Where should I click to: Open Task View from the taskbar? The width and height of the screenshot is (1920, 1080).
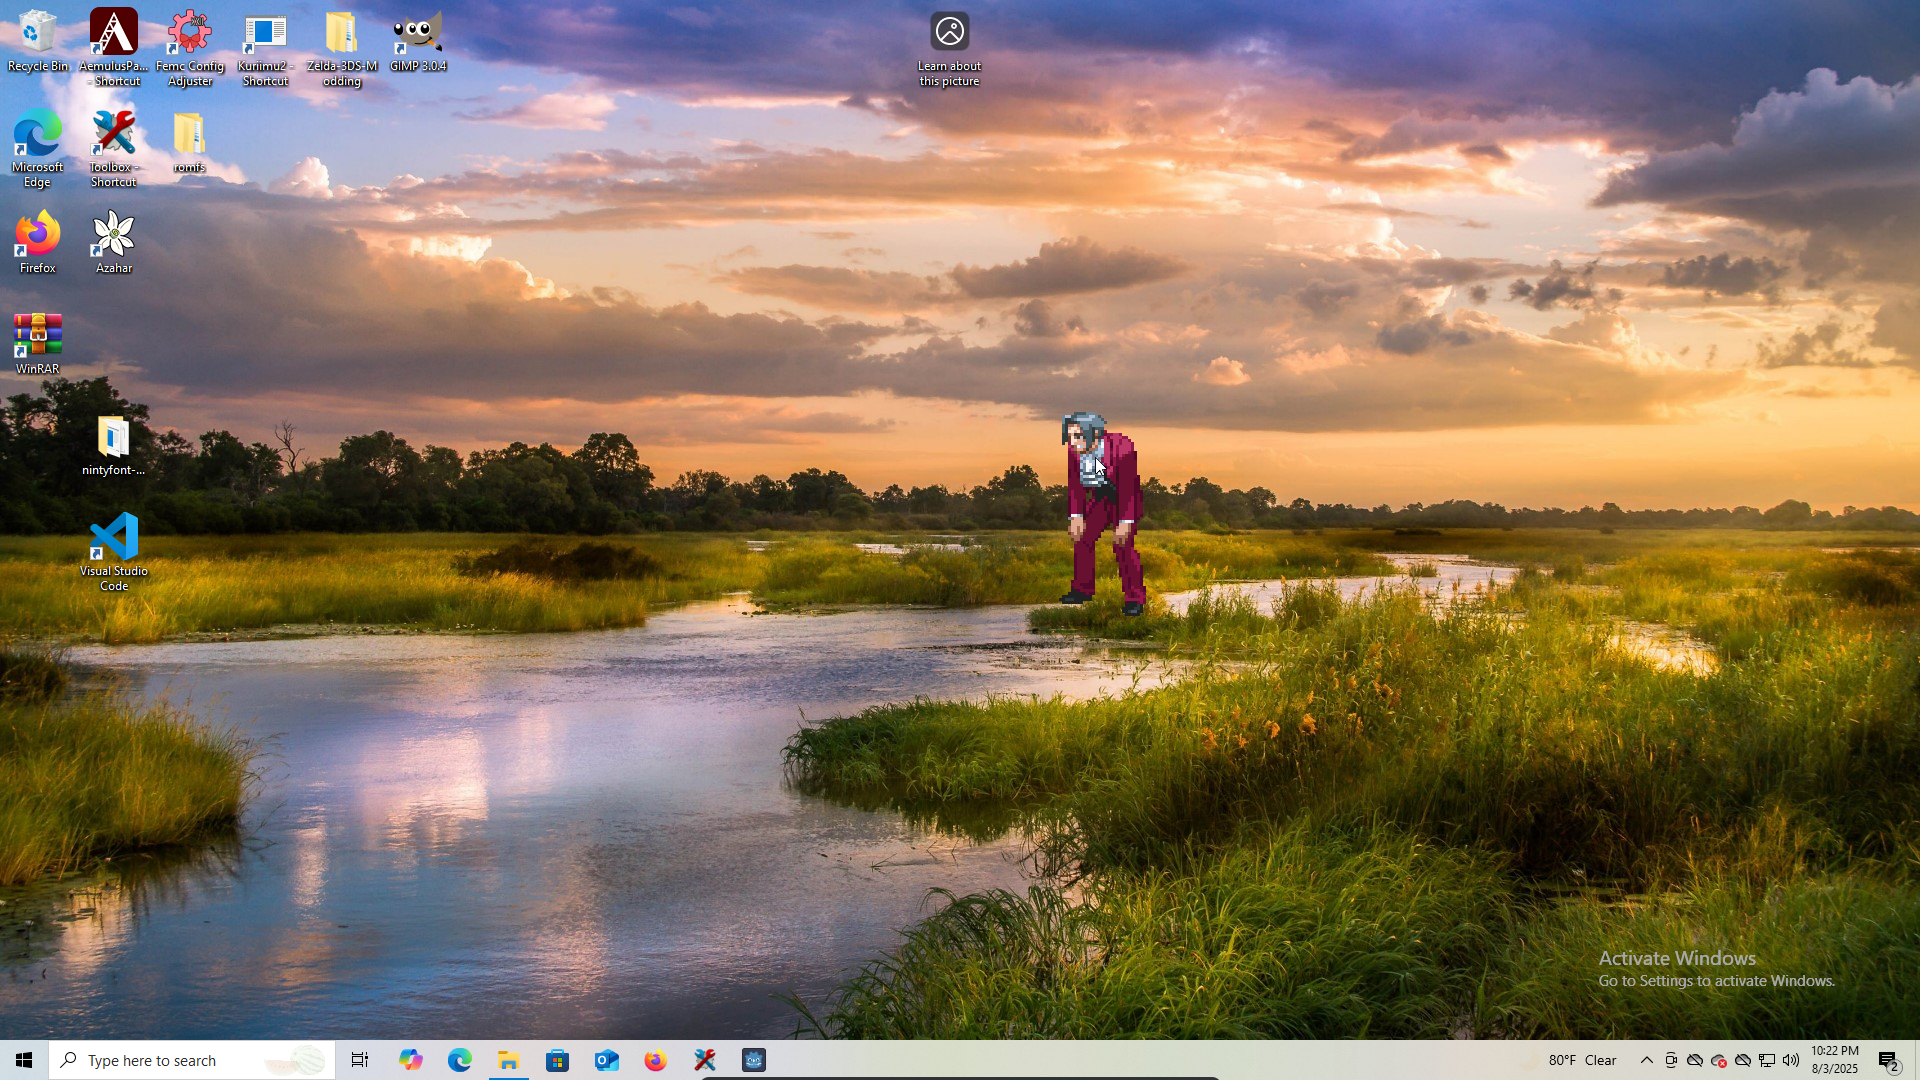tap(360, 1060)
